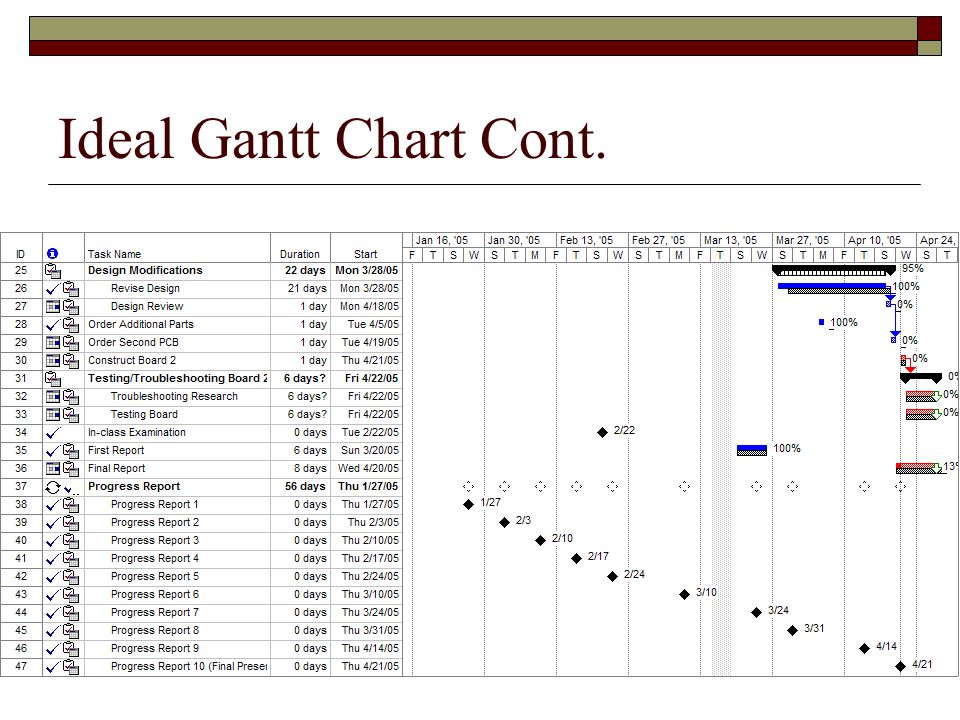Select the Design Modifications summary task name
Screen dimensions: 960x720
145,271
